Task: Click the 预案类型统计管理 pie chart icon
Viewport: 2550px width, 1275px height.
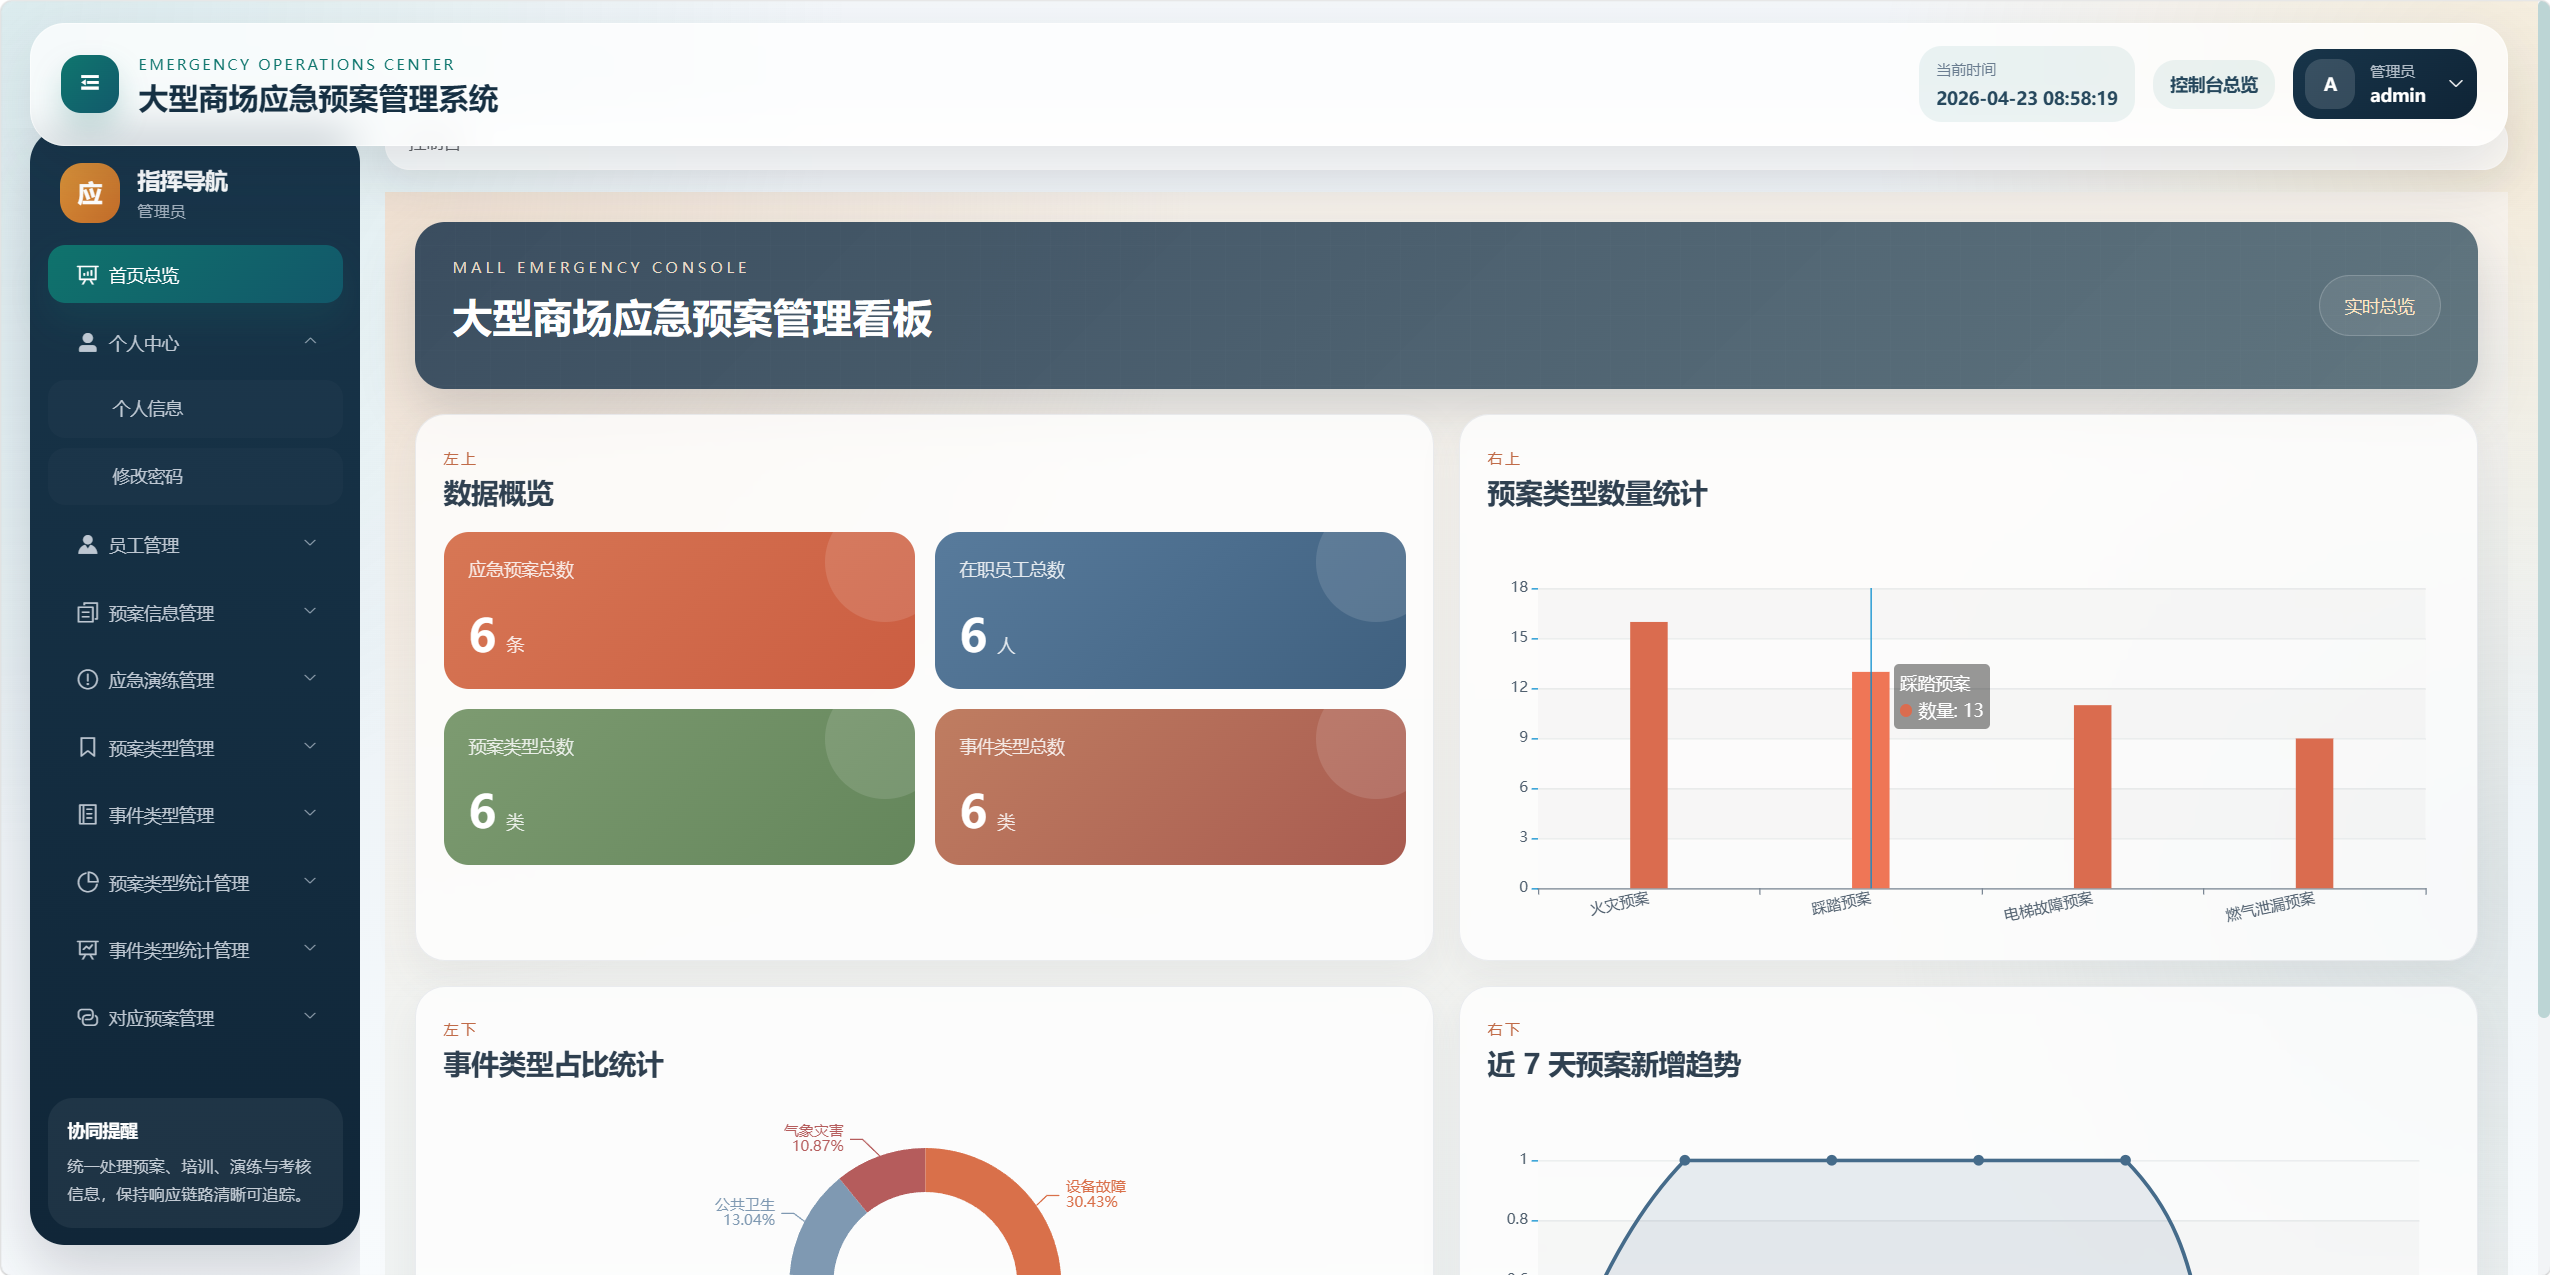Action: [x=88, y=883]
